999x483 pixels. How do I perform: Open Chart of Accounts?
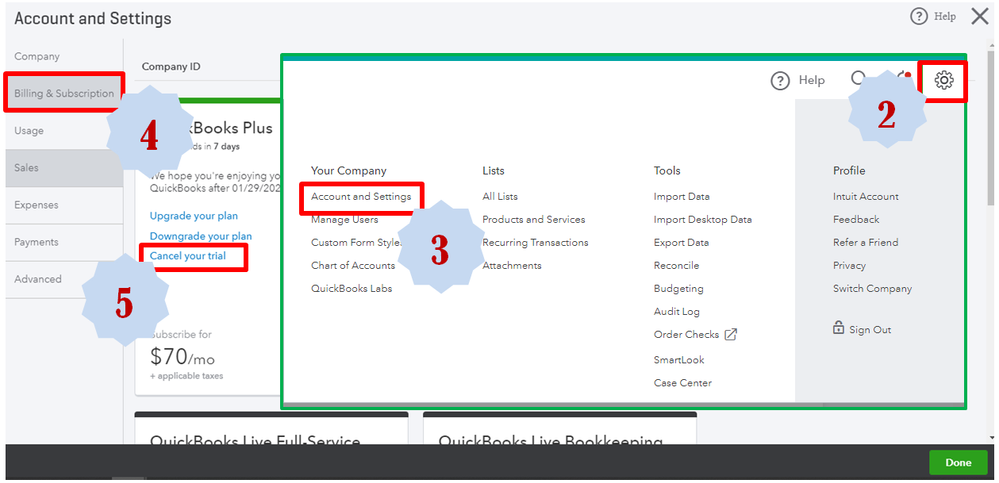pos(353,266)
